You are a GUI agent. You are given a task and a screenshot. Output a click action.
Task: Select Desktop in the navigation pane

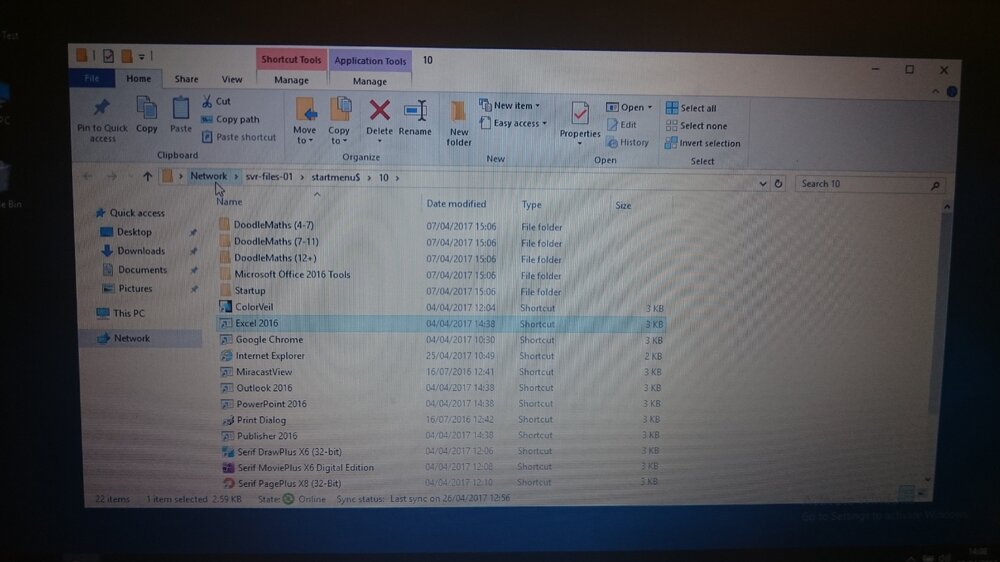(127, 232)
